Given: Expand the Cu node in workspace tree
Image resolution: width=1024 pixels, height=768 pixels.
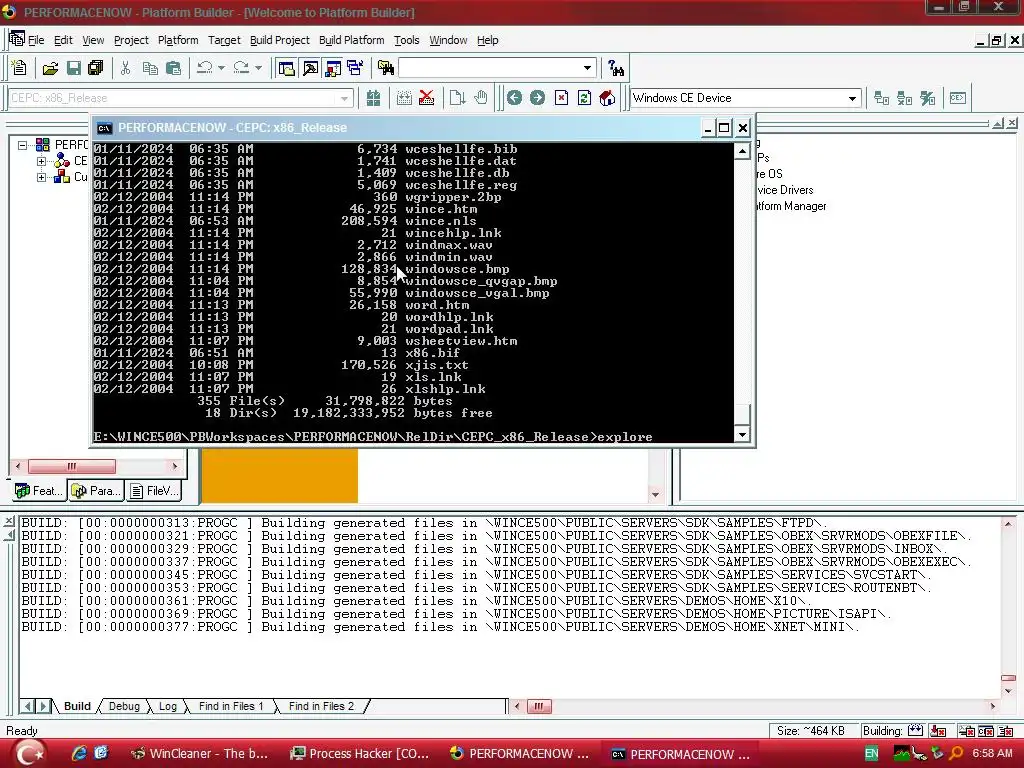Looking at the screenshot, I should point(41,177).
